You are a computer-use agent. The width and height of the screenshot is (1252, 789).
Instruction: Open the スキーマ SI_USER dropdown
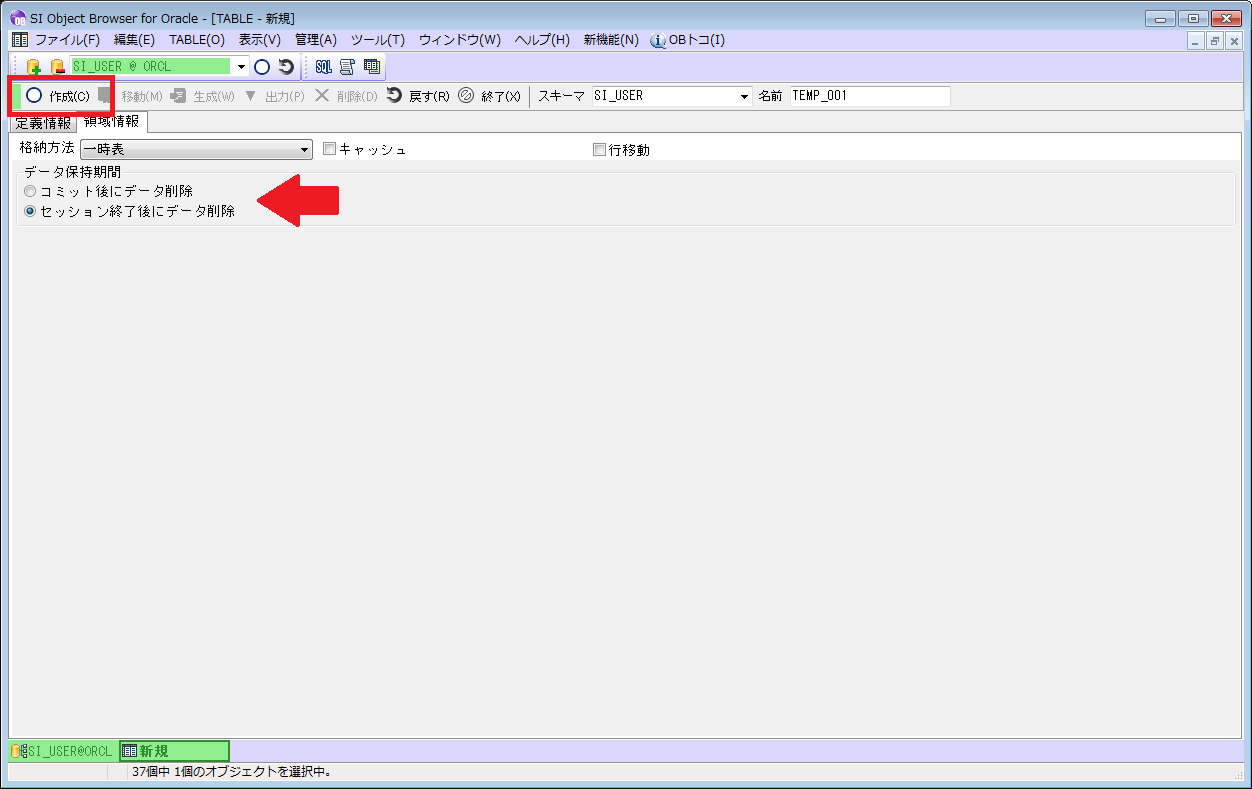(x=744, y=97)
